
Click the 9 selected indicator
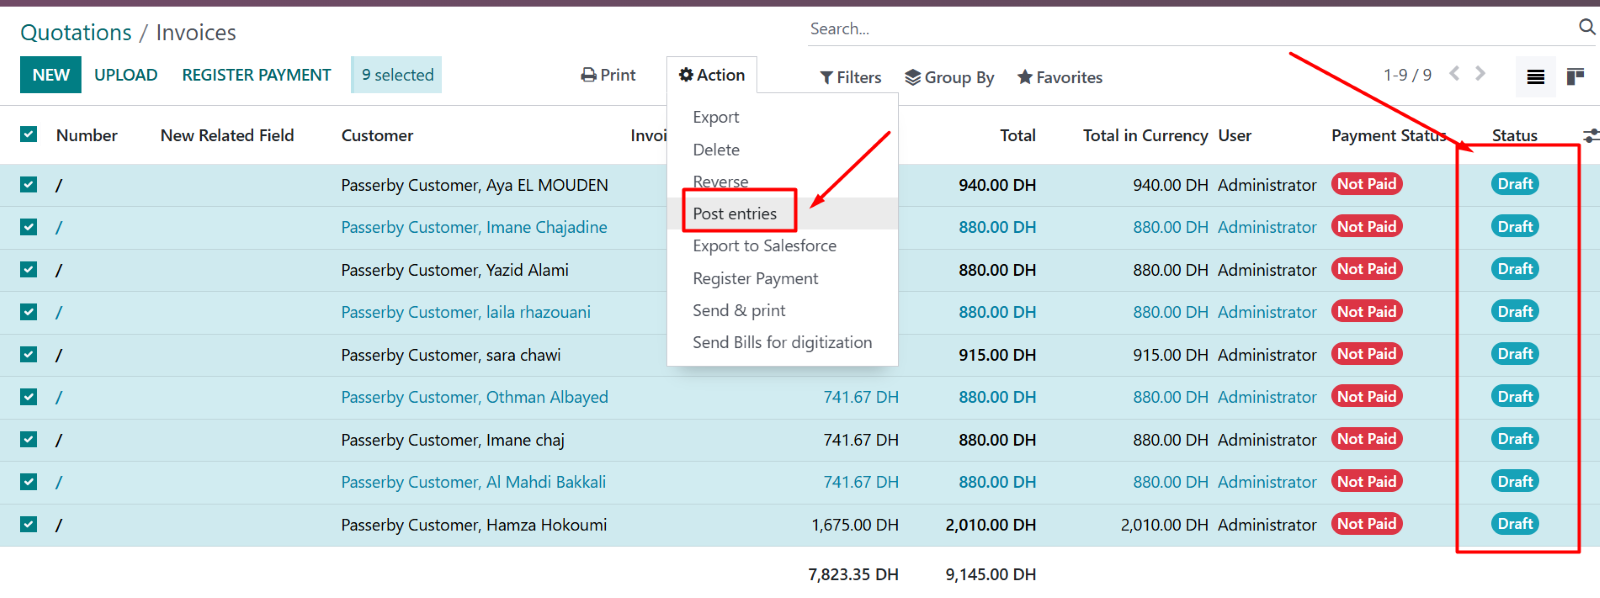click(x=397, y=75)
